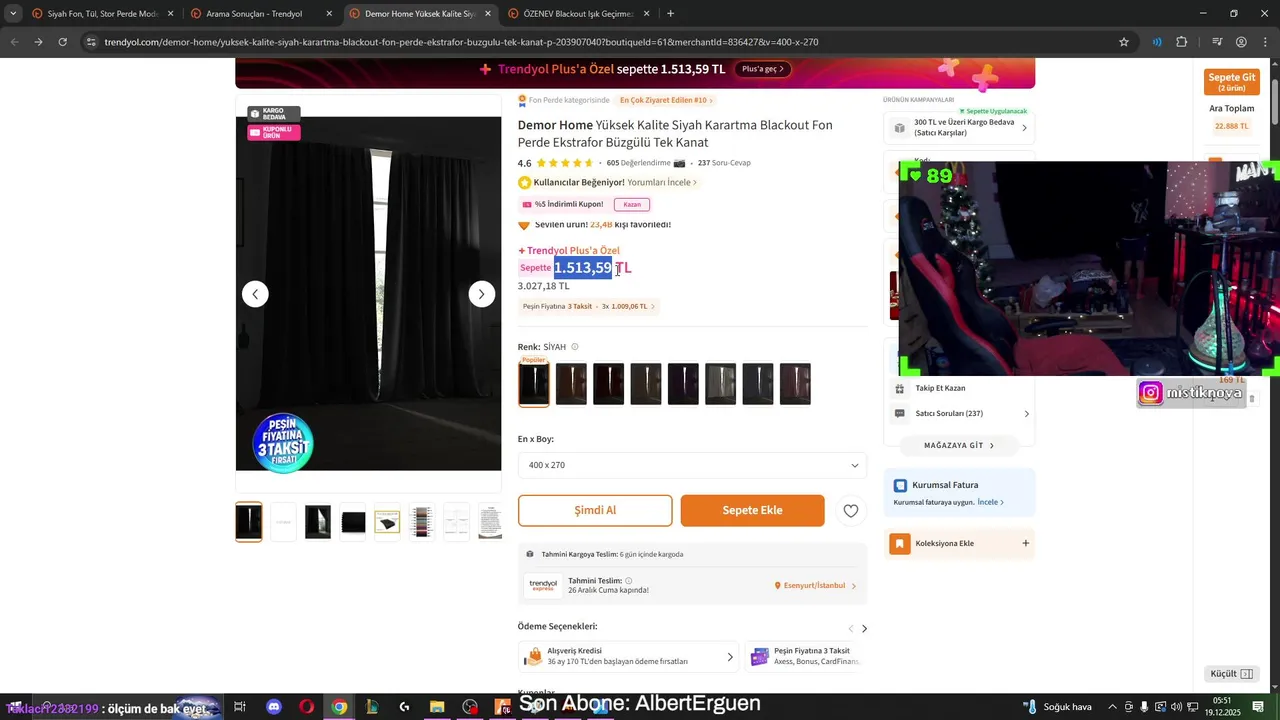Open the tab search dropdown in Chrome
1280x720 pixels.
pyautogui.click(x=12, y=14)
